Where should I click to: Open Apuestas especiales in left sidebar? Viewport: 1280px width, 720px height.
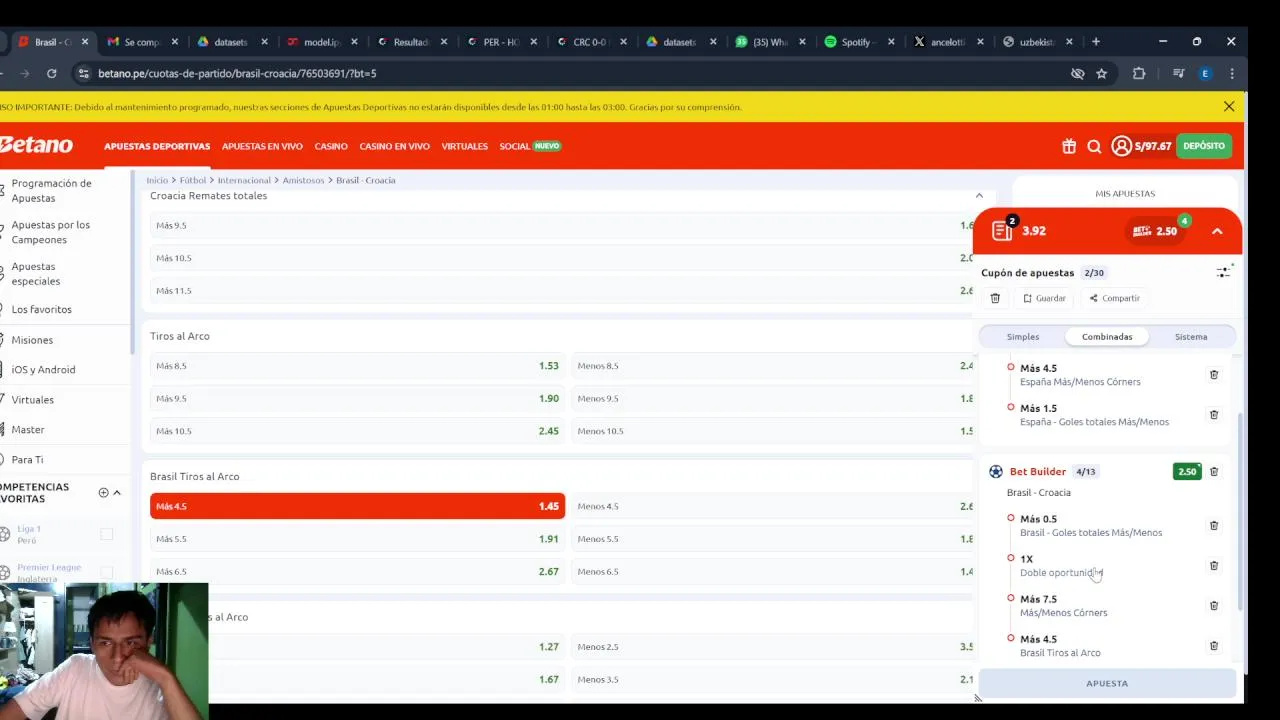pyautogui.click(x=36, y=274)
